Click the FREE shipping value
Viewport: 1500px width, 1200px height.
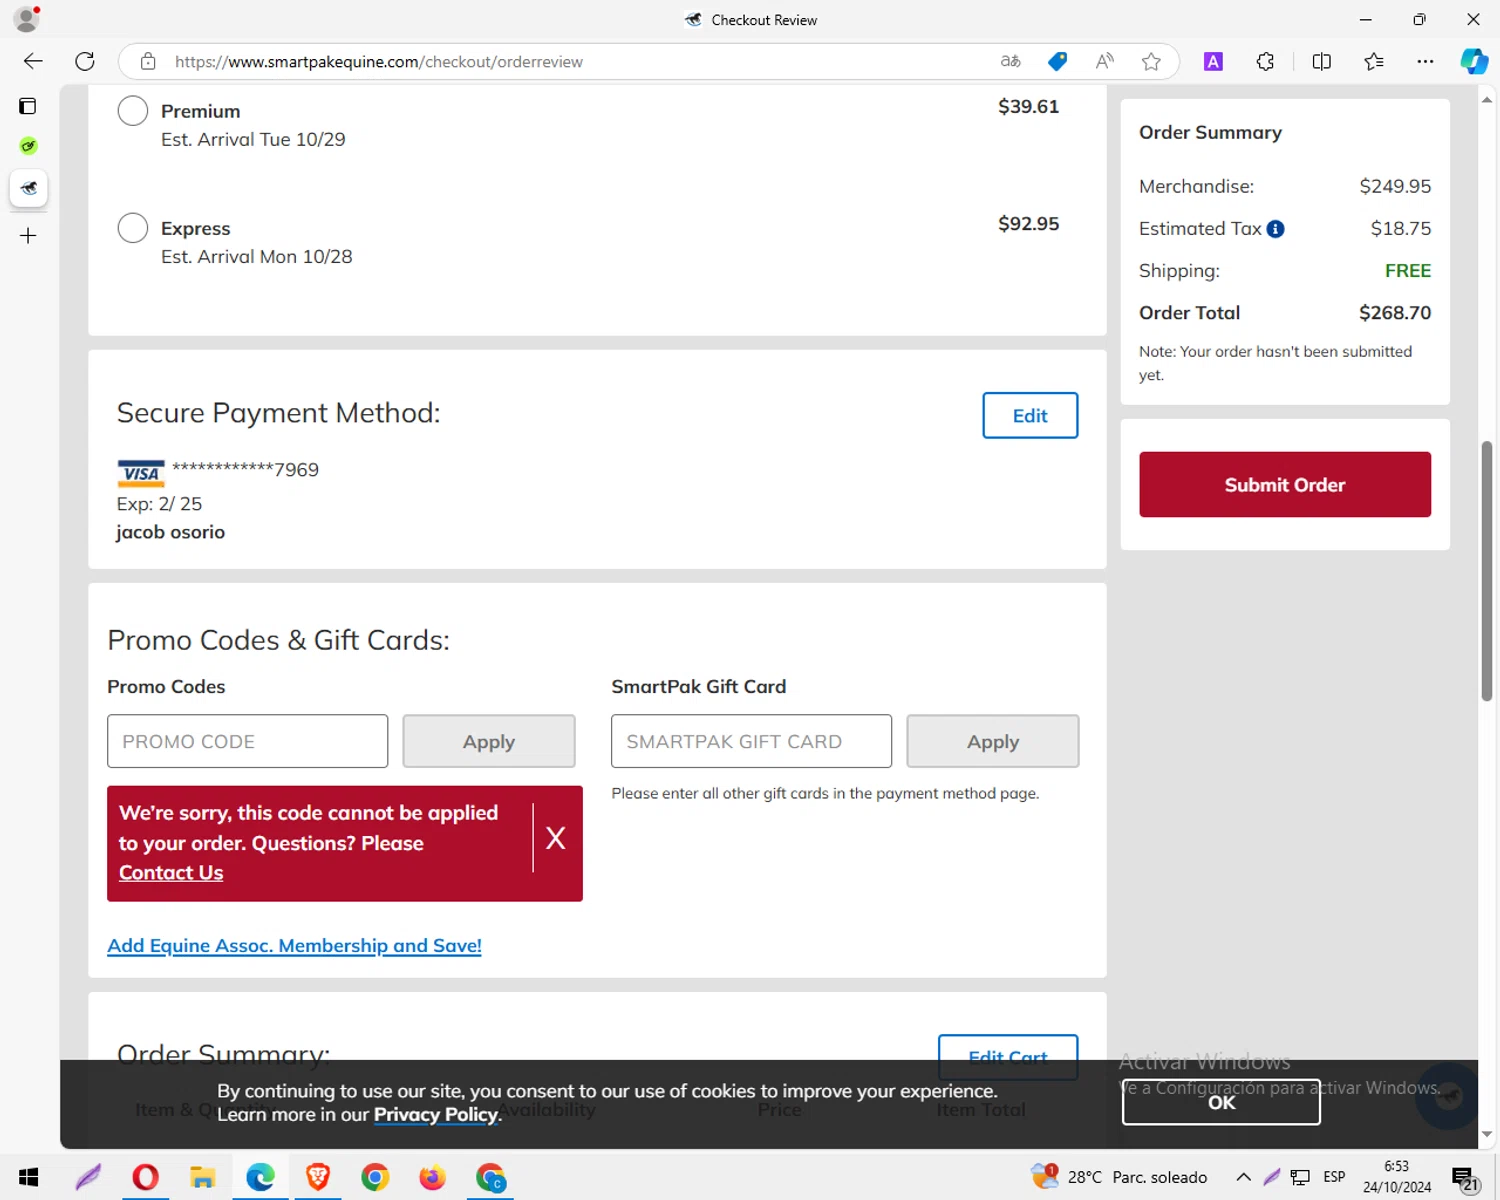click(x=1408, y=271)
